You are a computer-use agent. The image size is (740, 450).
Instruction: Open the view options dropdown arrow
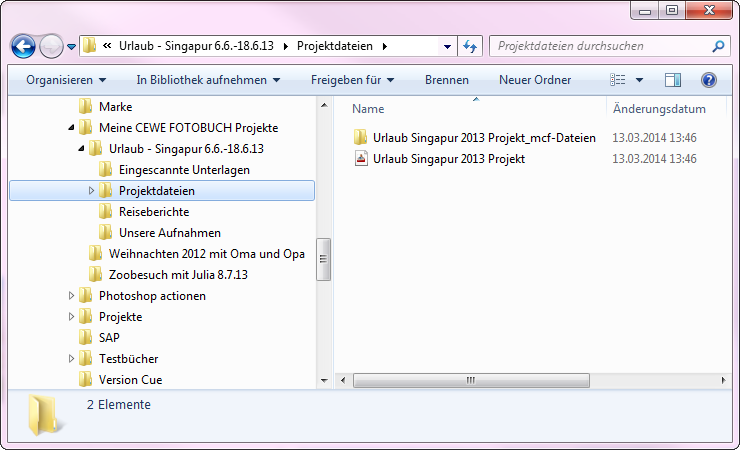(639, 80)
